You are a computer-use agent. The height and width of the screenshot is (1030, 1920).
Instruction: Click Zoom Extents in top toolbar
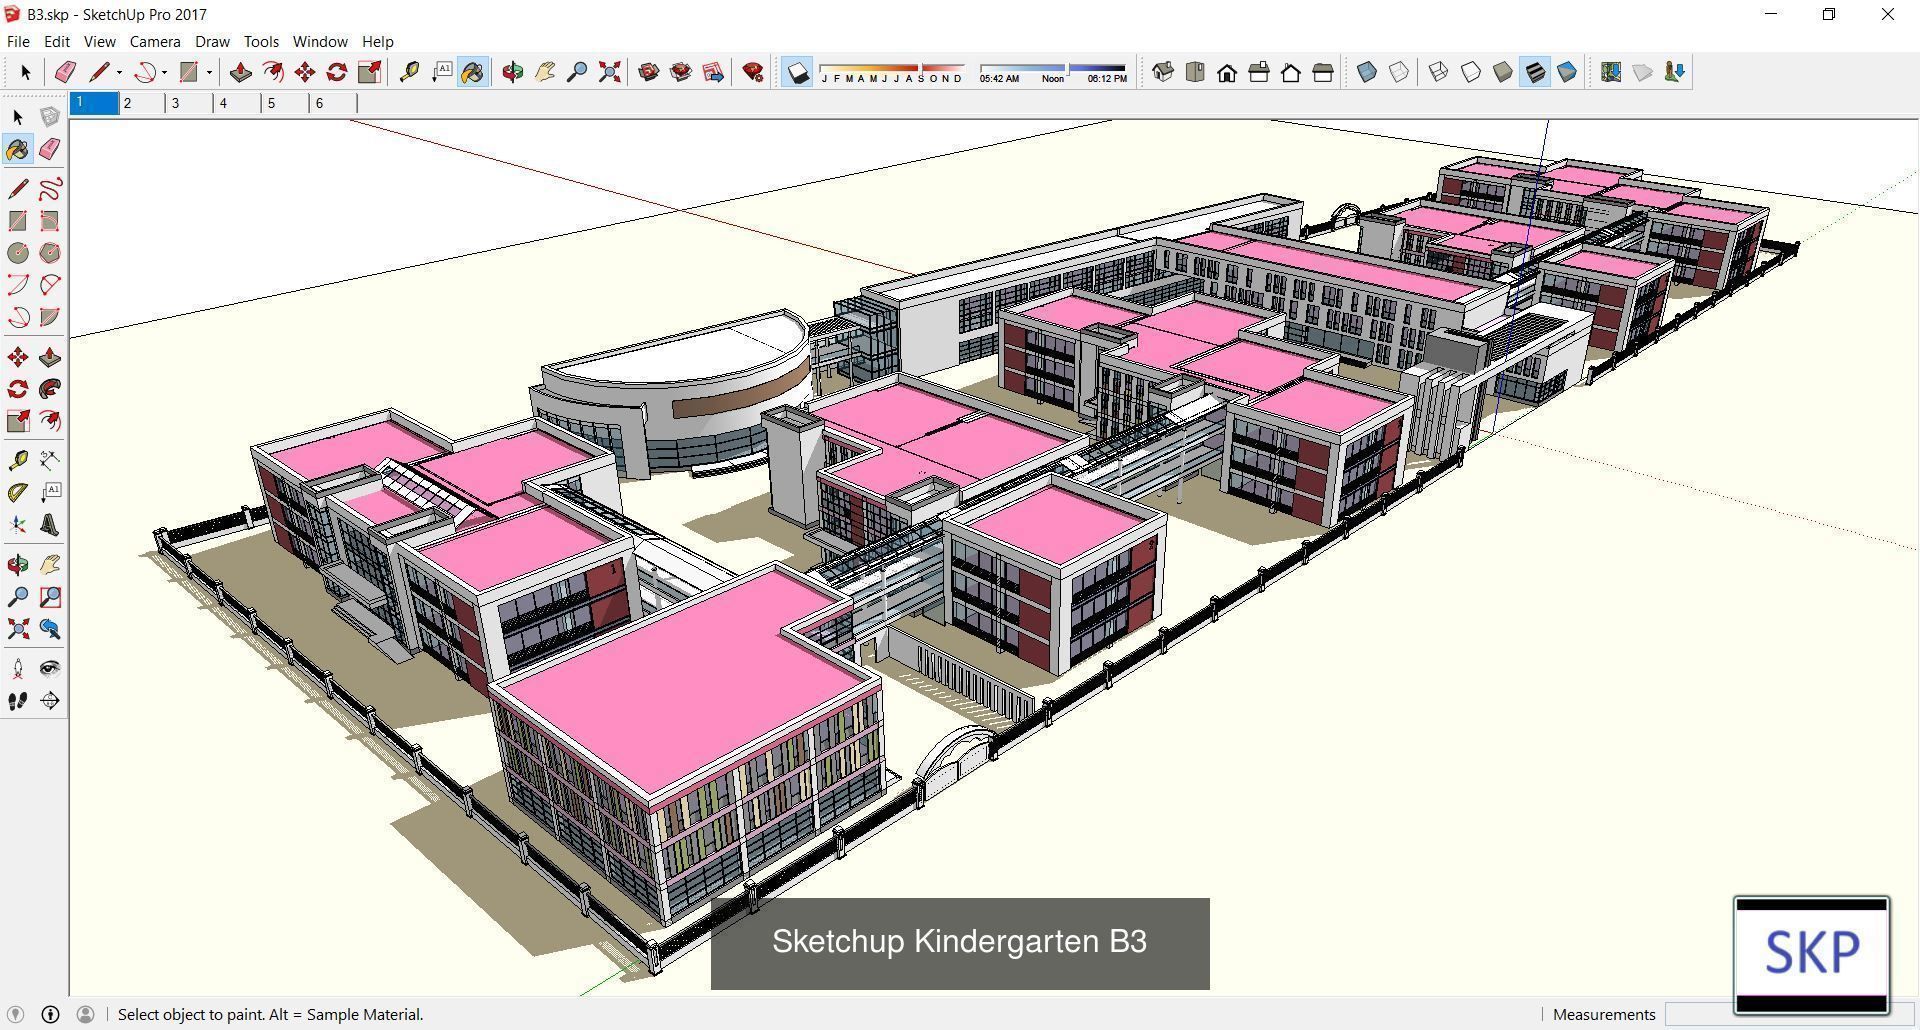pyautogui.click(x=609, y=72)
